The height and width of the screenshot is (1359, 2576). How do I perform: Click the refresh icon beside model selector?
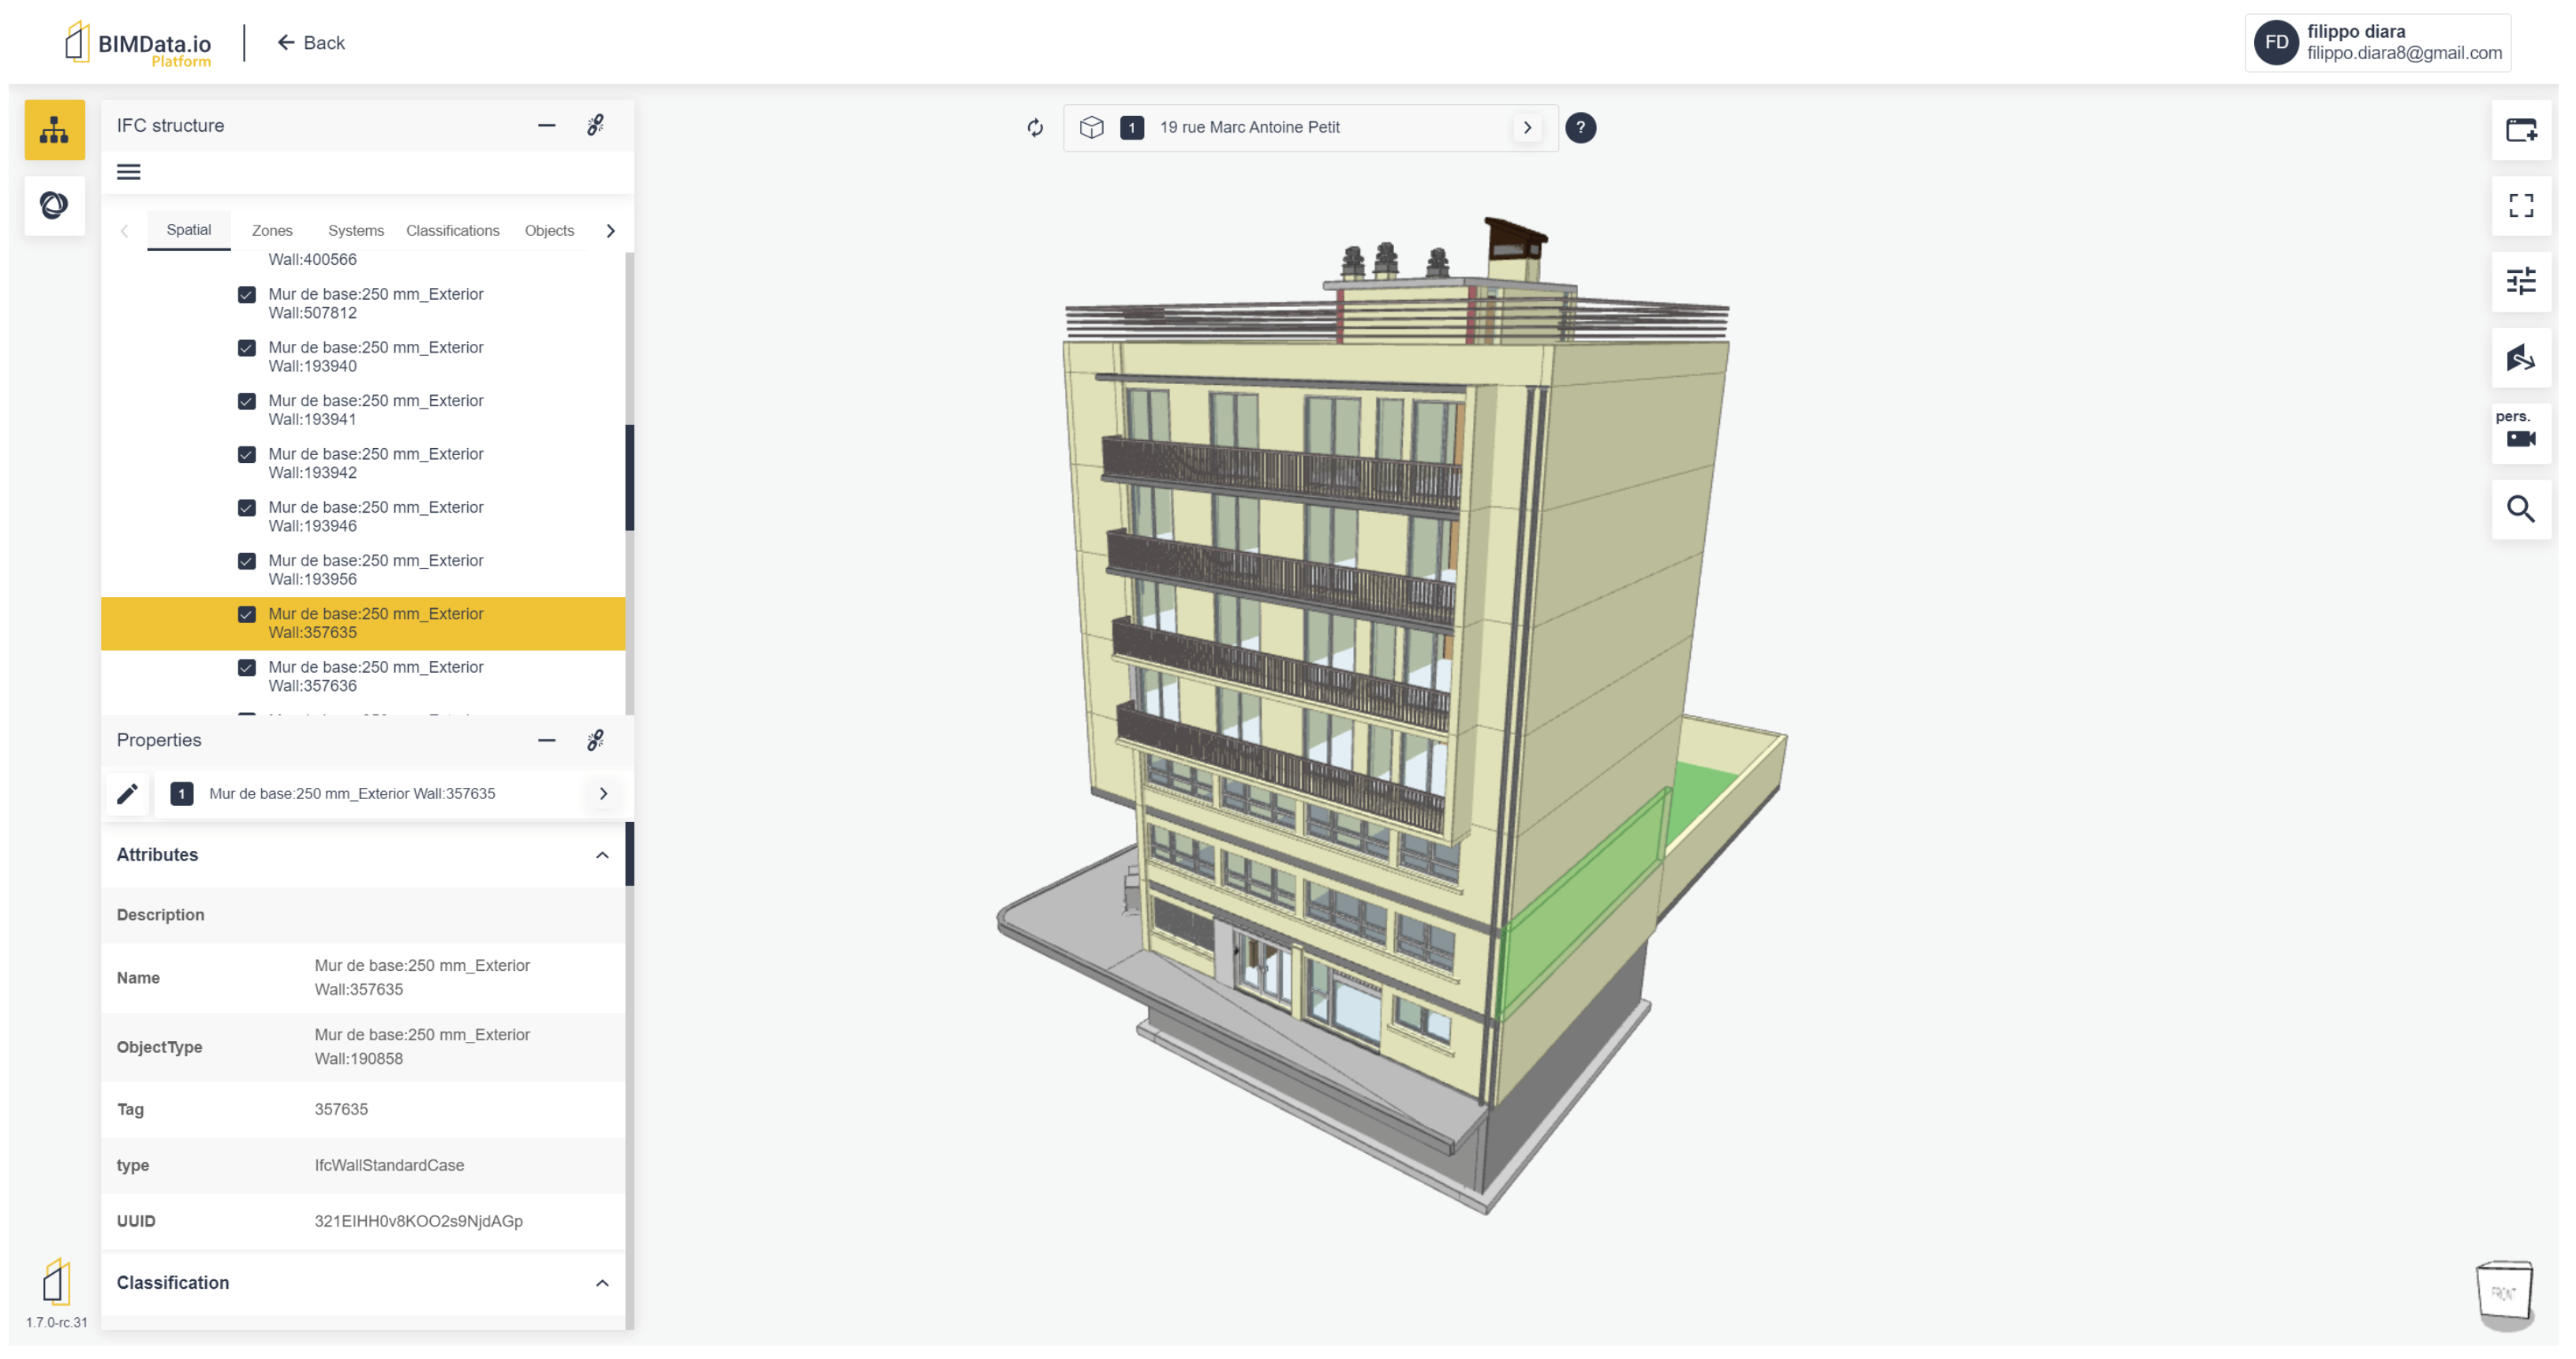1035,128
